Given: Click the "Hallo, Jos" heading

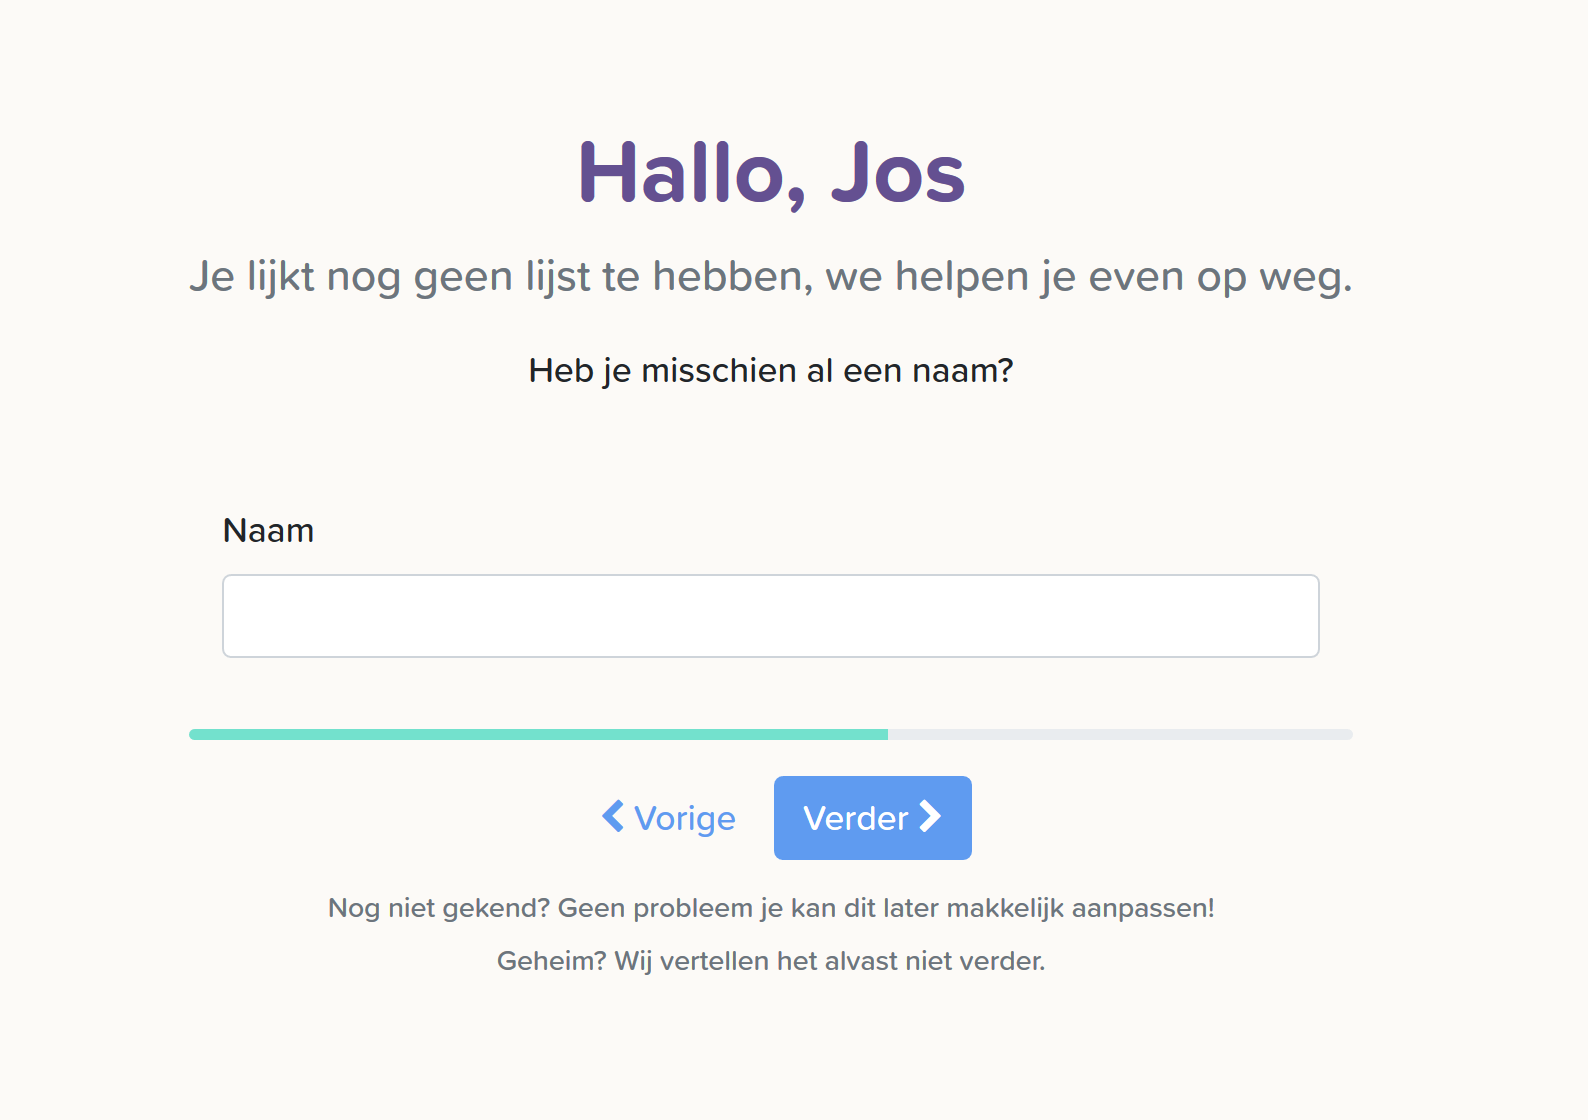Looking at the screenshot, I should point(771,173).
